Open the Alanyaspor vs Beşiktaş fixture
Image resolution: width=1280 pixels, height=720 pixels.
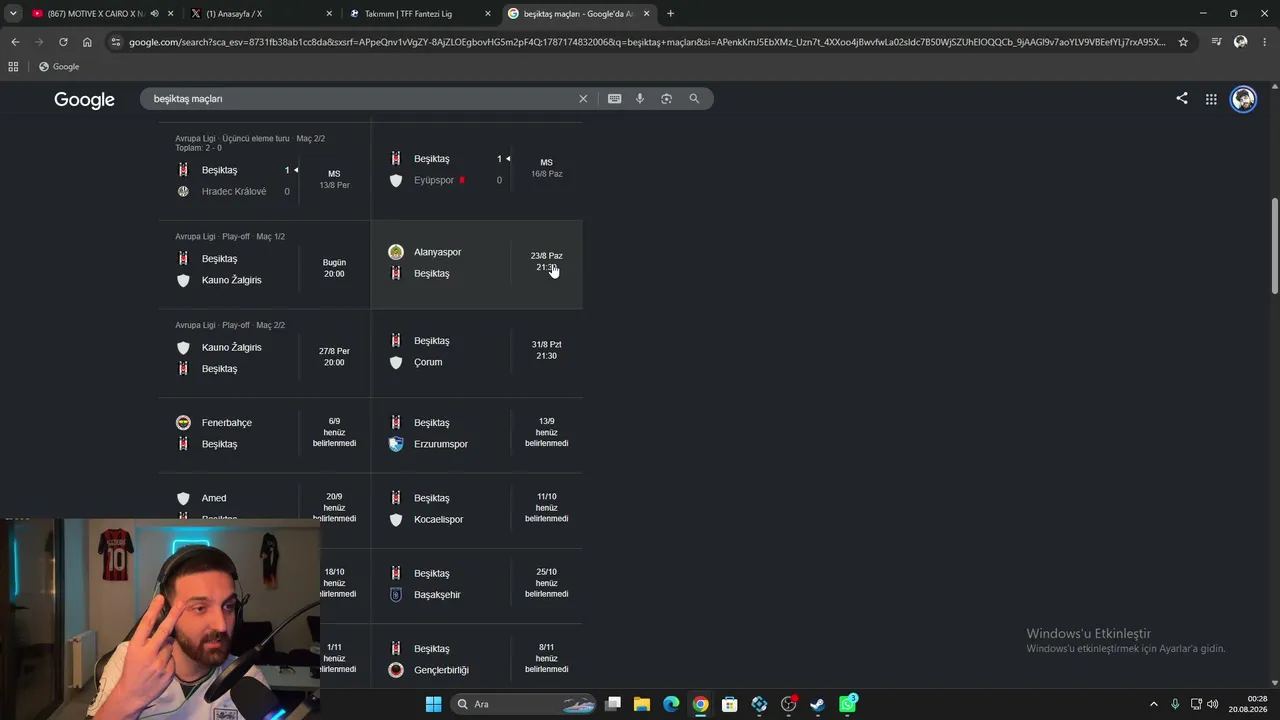click(x=477, y=264)
